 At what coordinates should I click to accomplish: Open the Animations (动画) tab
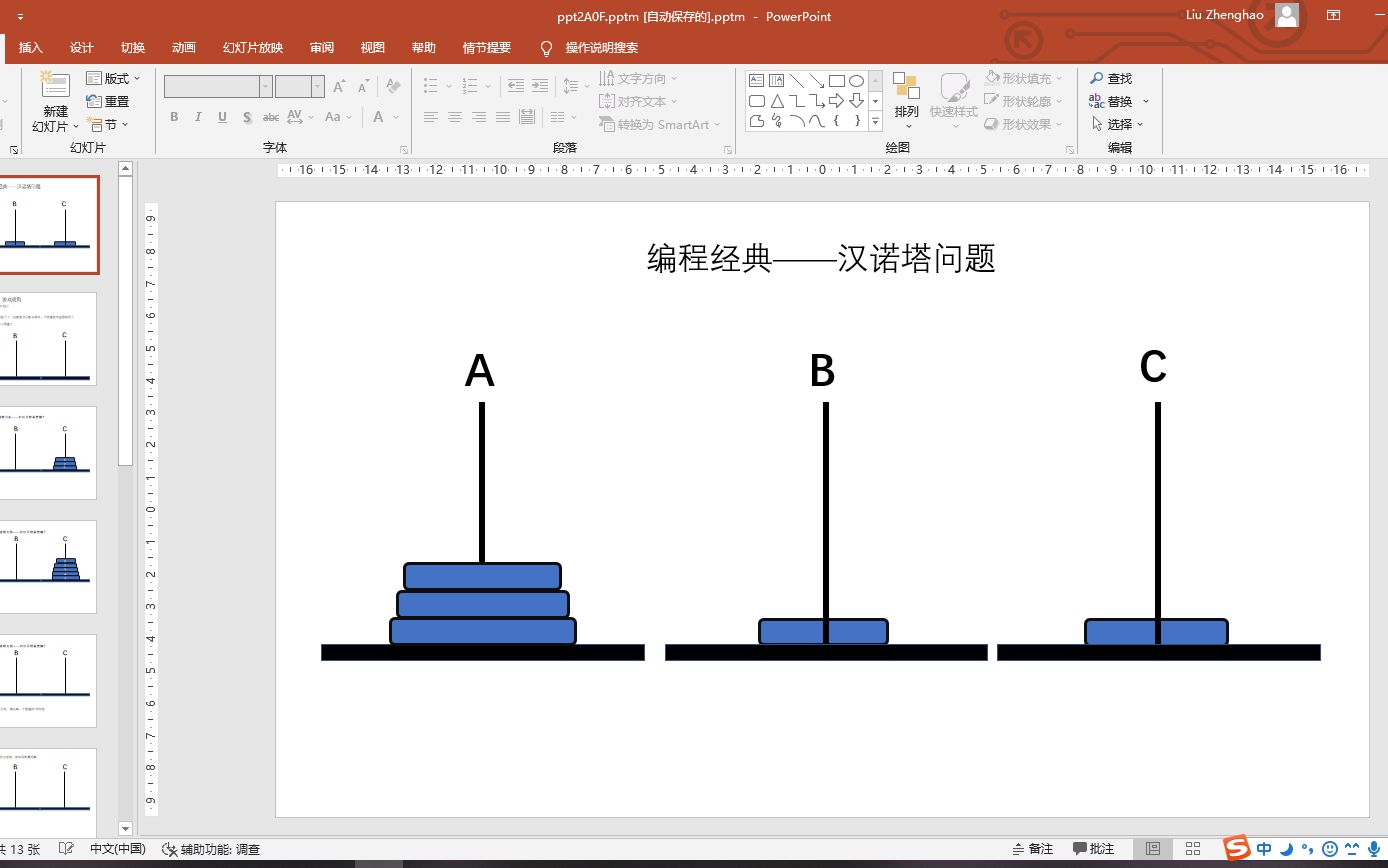[184, 48]
